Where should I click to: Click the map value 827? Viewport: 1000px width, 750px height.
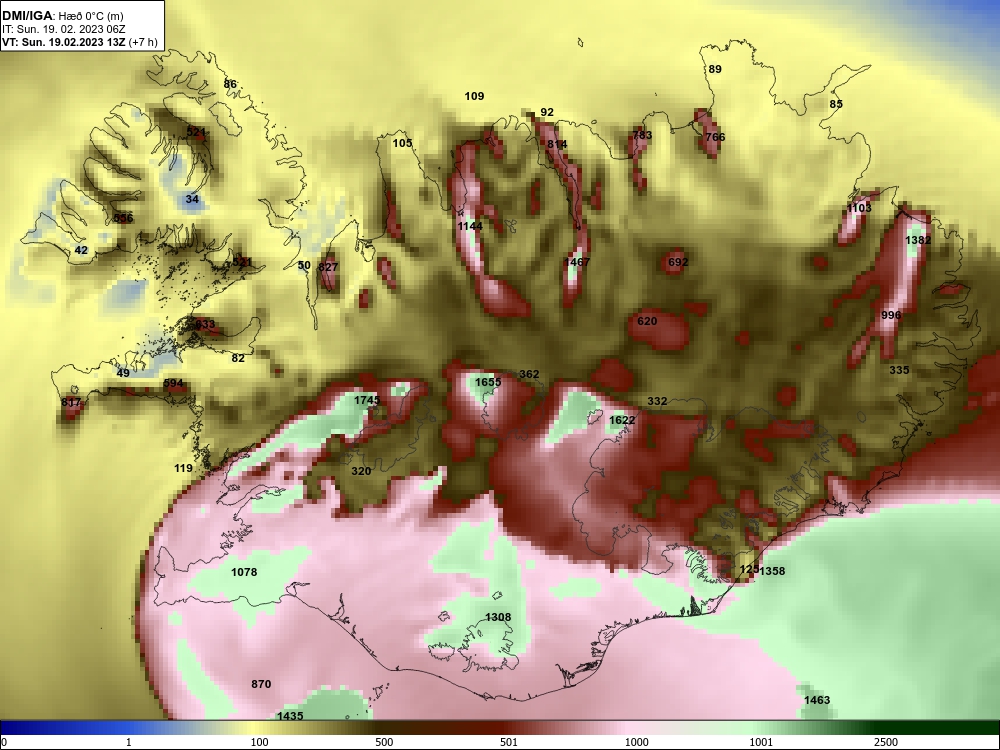click(328, 267)
